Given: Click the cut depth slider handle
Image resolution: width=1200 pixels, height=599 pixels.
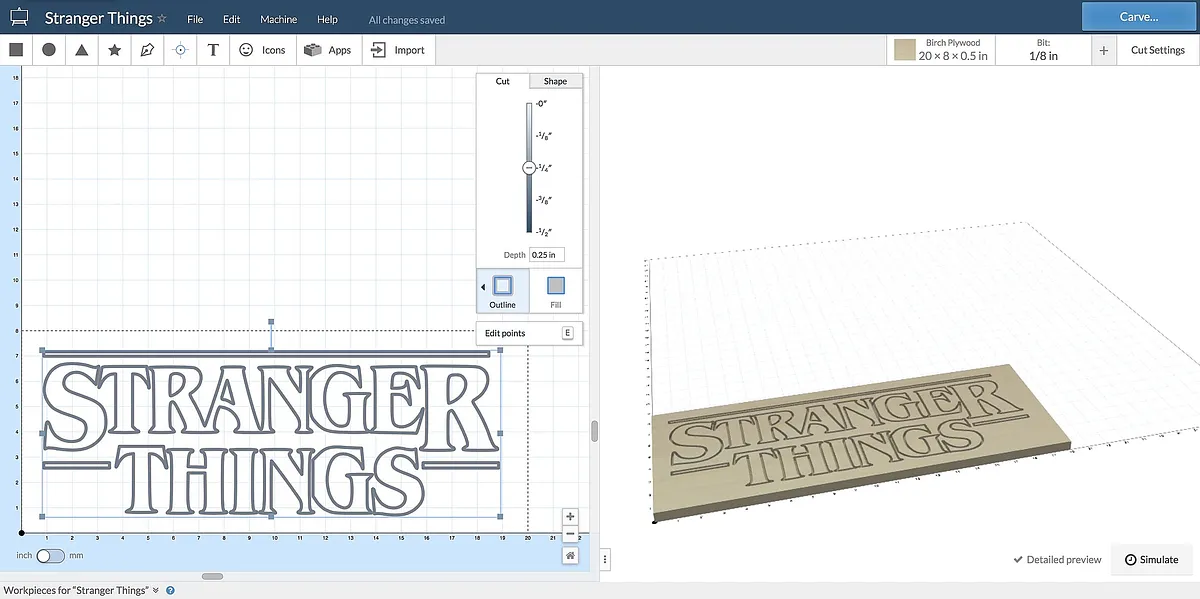Looking at the screenshot, I should coord(530,168).
